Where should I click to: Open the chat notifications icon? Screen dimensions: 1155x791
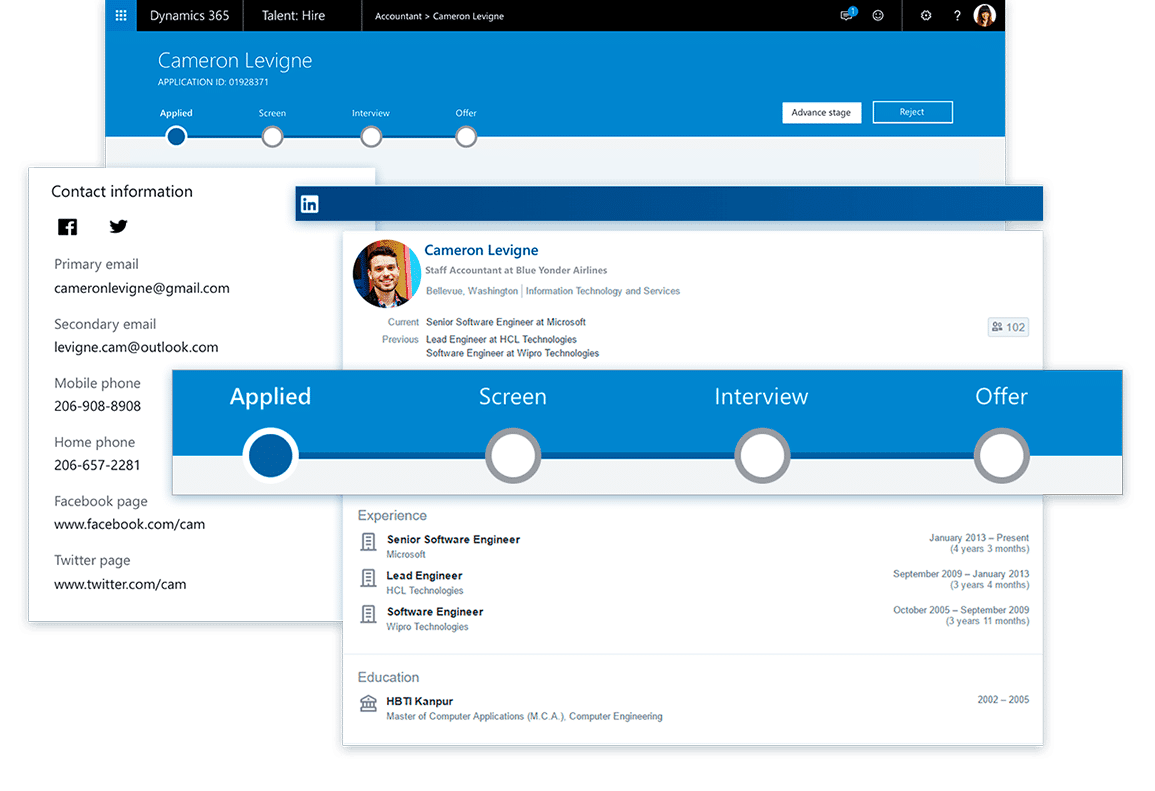pyautogui.click(x=848, y=15)
